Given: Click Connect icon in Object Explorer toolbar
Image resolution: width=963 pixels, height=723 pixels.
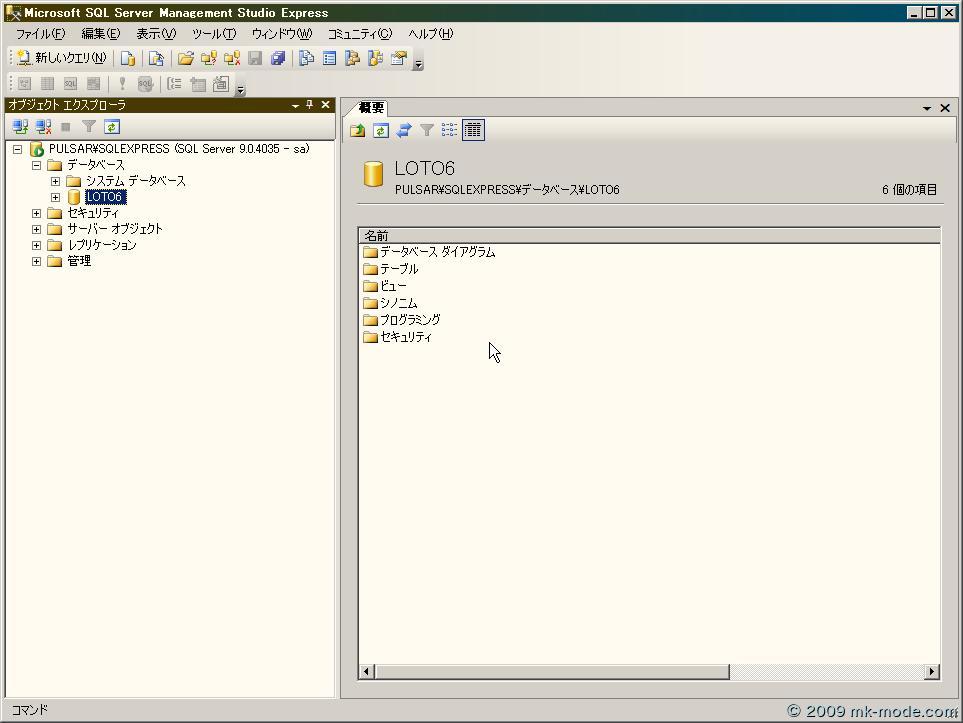Looking at the screenshot, I should click(x=20, y=127).
